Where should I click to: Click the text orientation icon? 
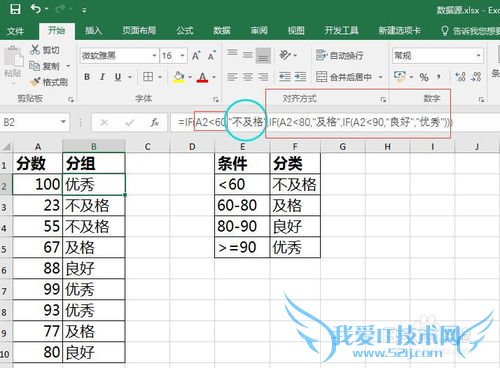coord(285,55)
